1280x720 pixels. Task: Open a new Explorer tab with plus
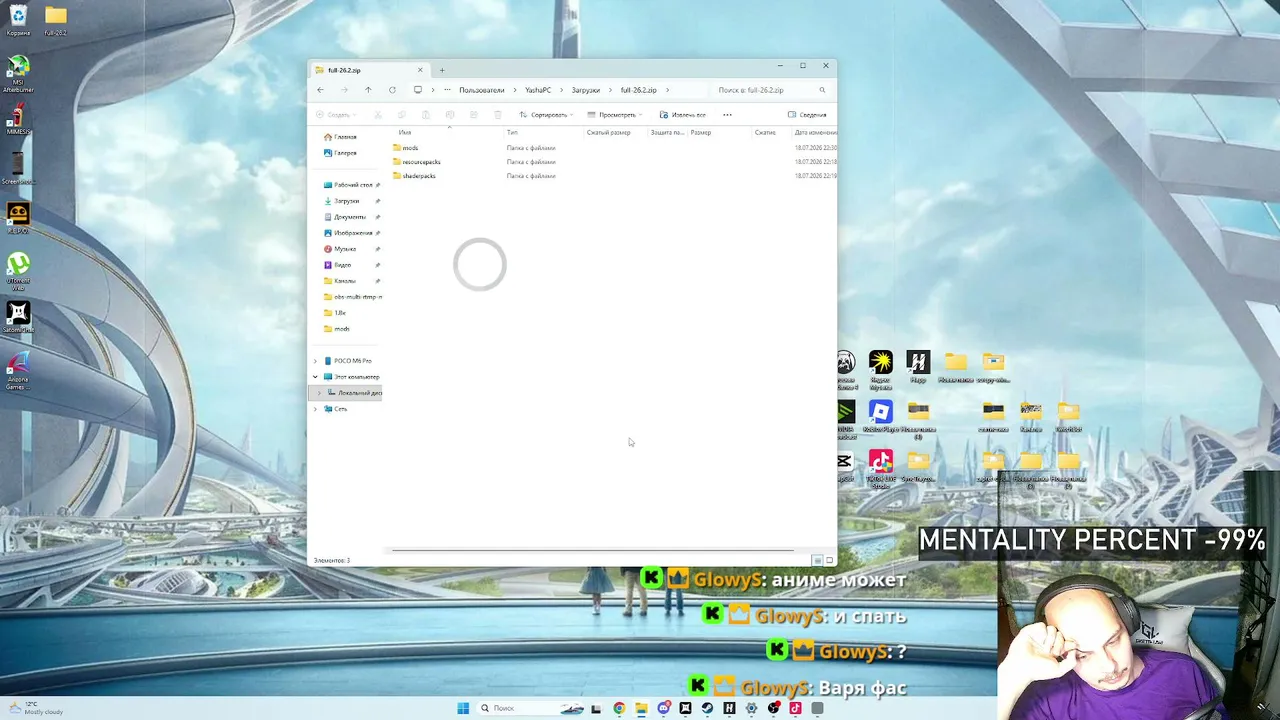(442, 70)
